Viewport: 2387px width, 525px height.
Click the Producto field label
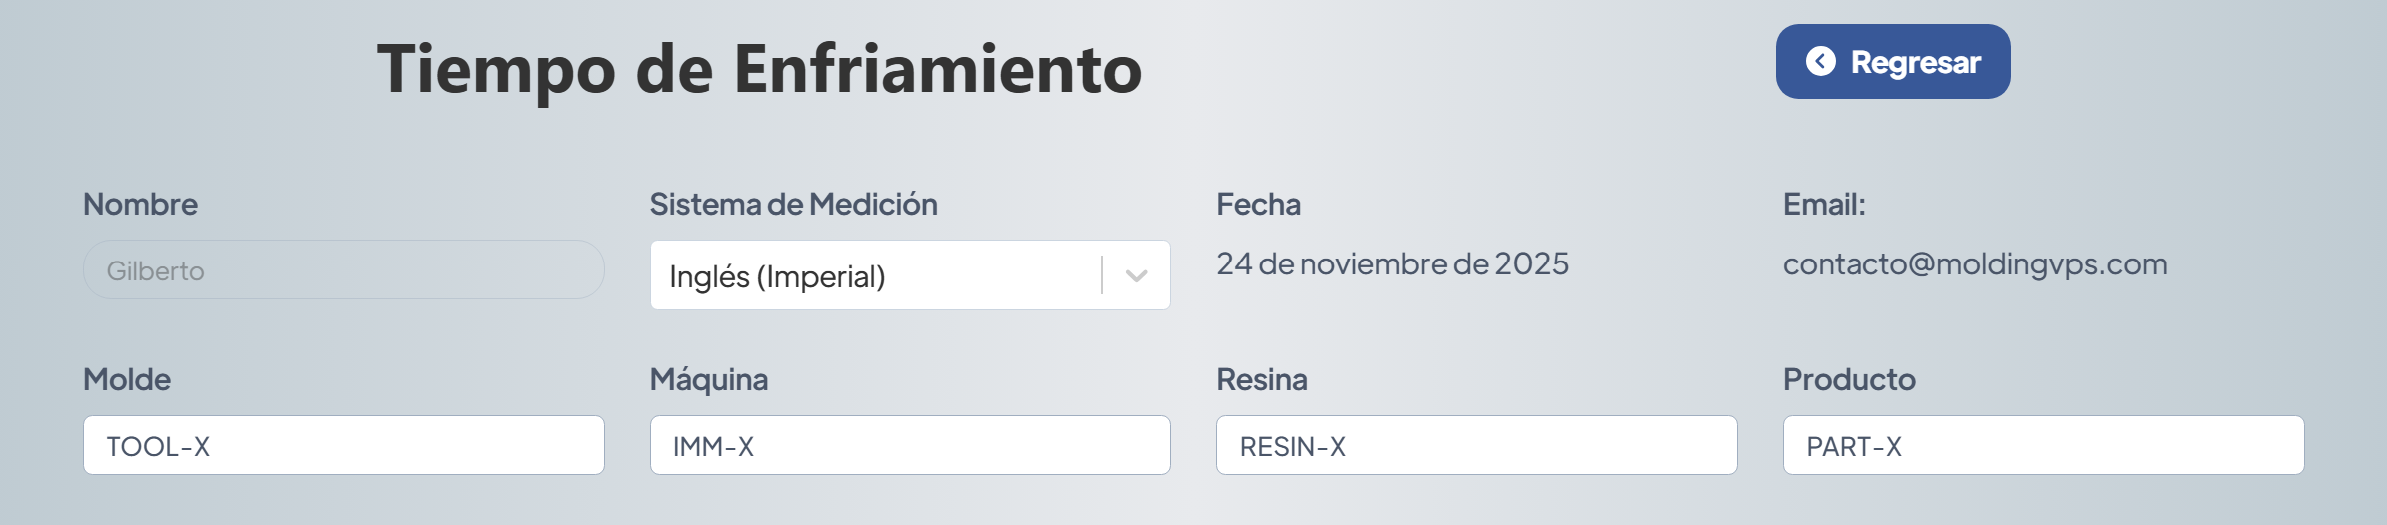(1849, 379)
